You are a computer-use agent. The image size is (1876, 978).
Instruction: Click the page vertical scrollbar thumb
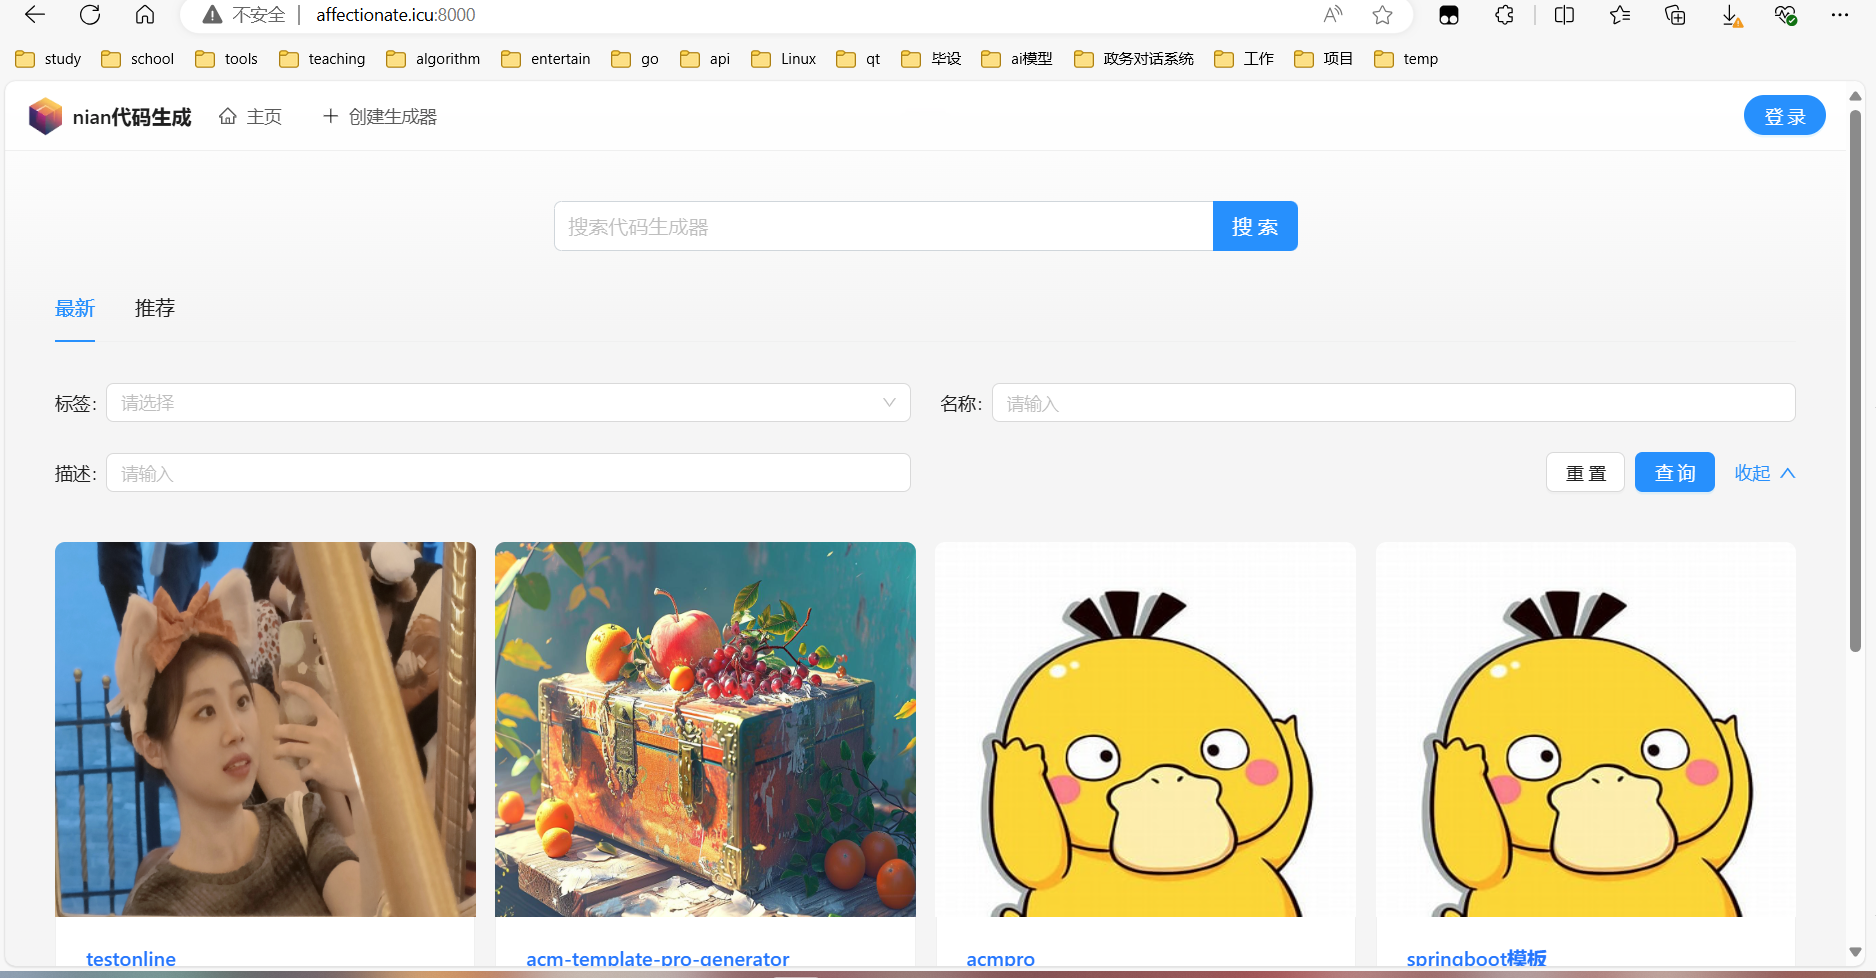pos(1855,380)
